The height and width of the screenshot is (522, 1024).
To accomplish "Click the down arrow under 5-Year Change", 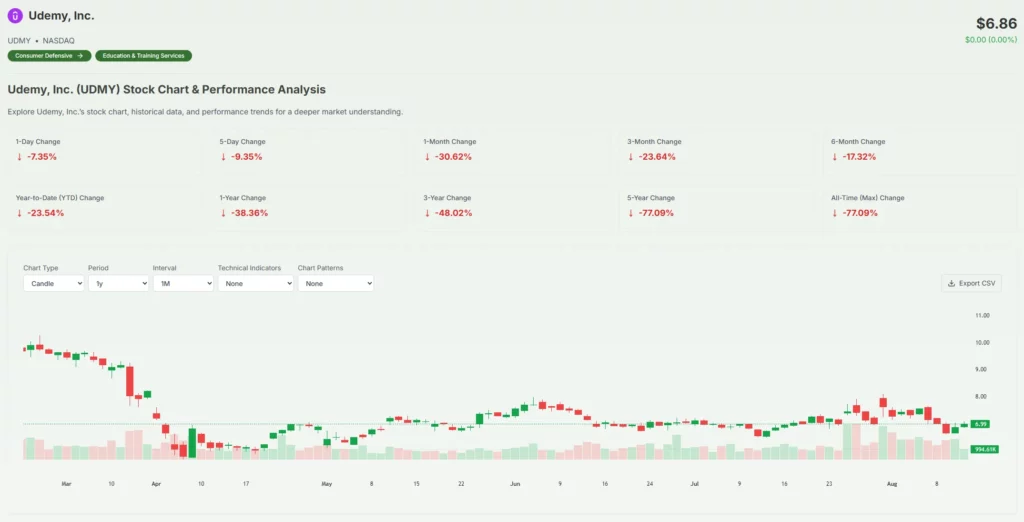I will 631,213.
